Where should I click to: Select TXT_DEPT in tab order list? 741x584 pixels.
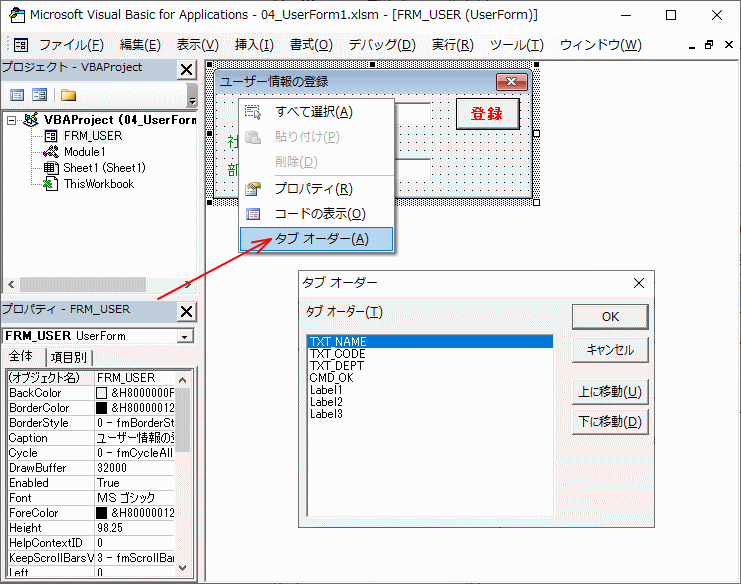430,366
